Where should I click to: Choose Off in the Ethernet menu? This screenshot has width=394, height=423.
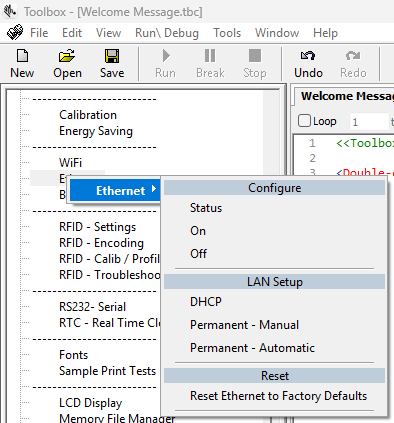pos(199,254)
